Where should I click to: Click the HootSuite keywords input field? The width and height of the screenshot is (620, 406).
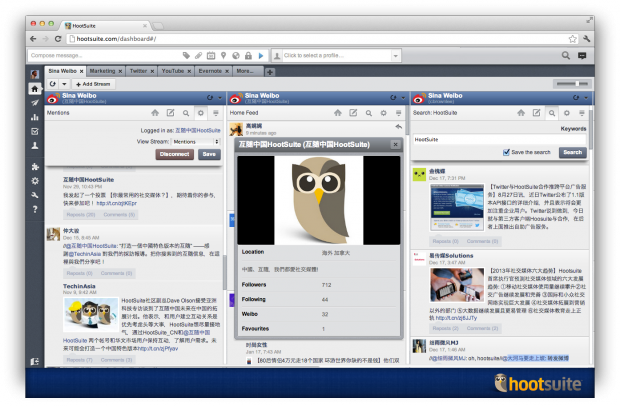point(499,140)
